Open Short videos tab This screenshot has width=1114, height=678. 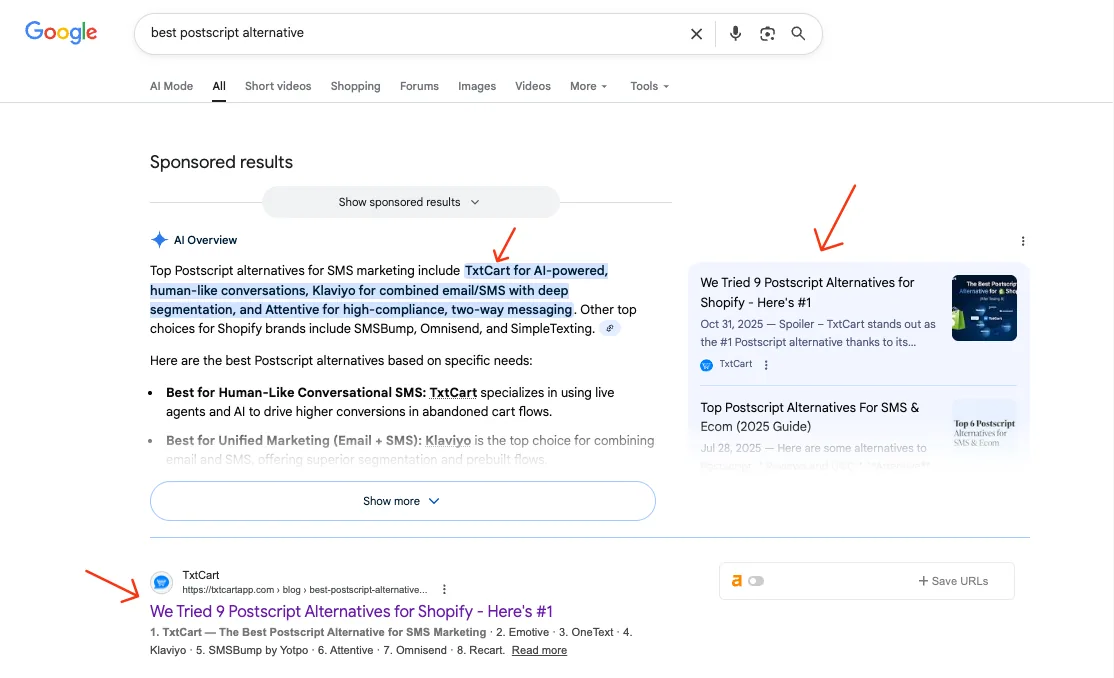pyautogui.click(x=278, y=86)
